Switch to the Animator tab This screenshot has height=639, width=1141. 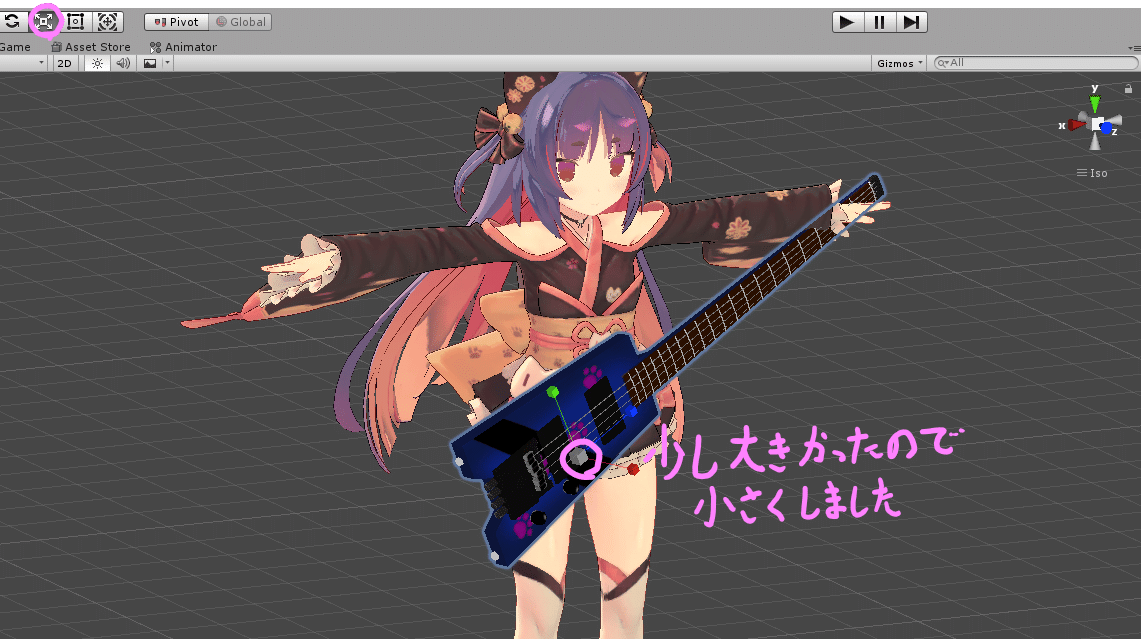[183, 47]
